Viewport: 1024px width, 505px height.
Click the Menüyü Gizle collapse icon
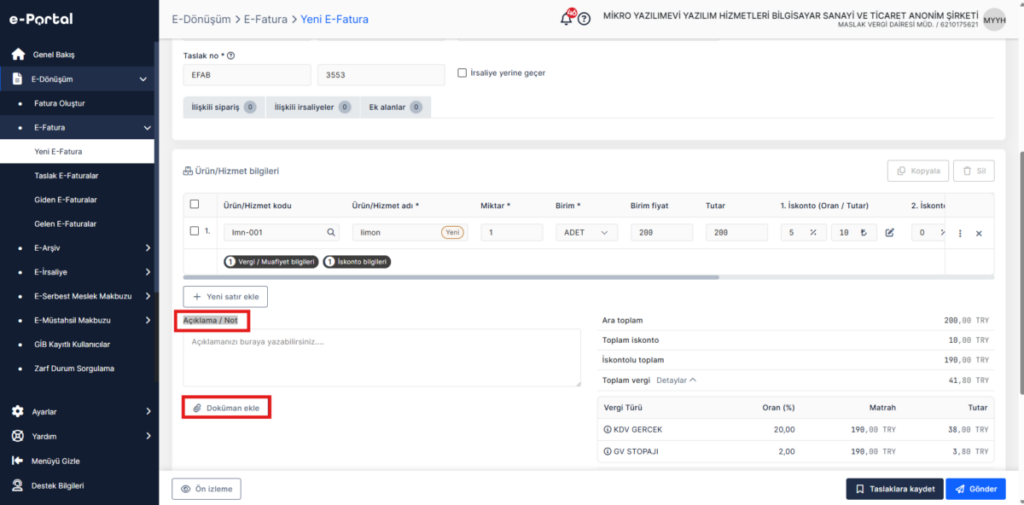tap(18, 461)
